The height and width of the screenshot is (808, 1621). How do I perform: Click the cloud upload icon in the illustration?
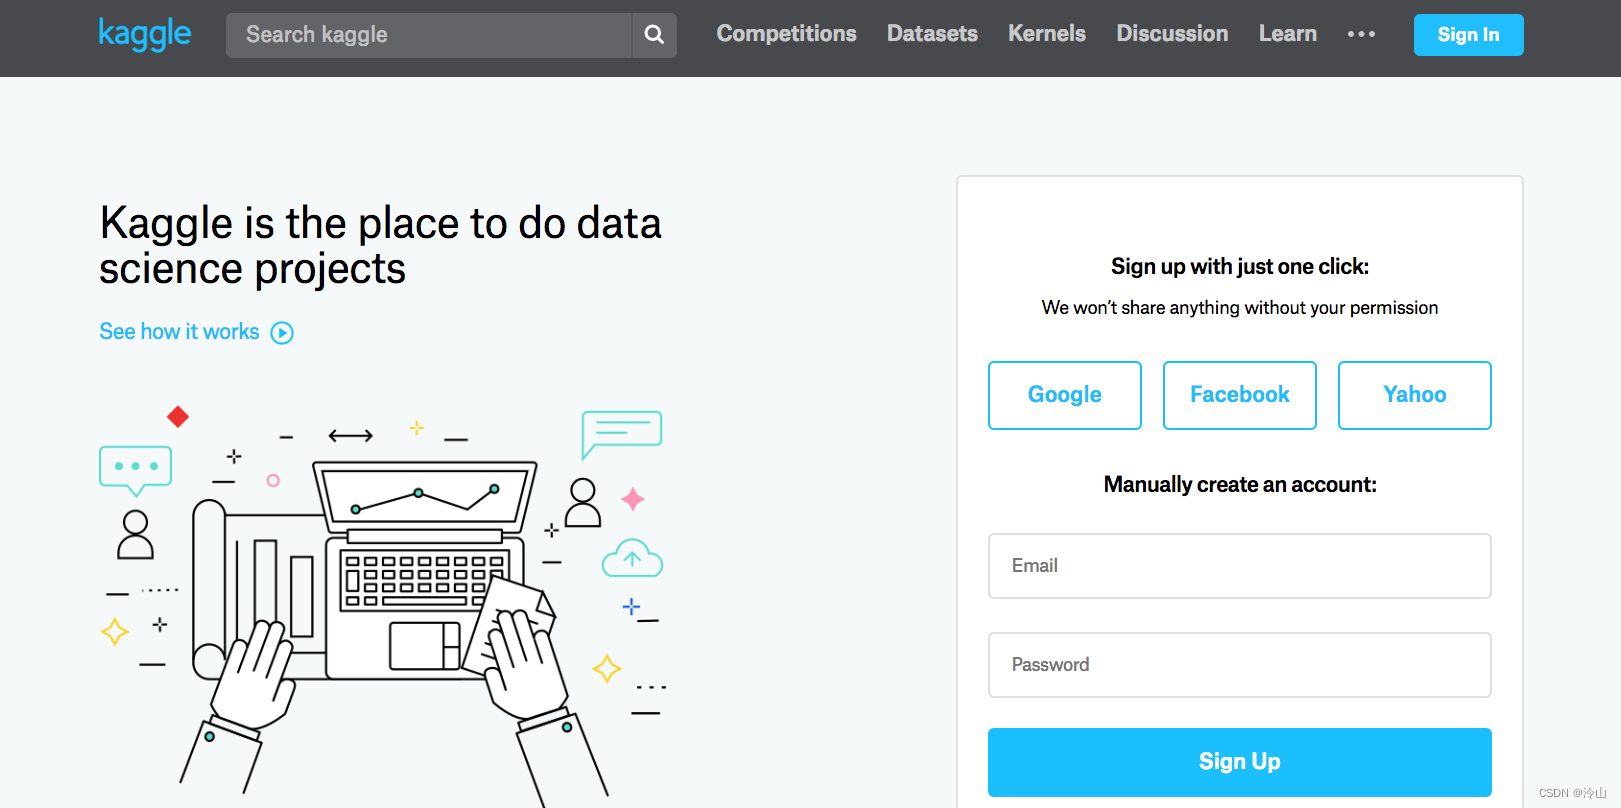pos(632,558)
